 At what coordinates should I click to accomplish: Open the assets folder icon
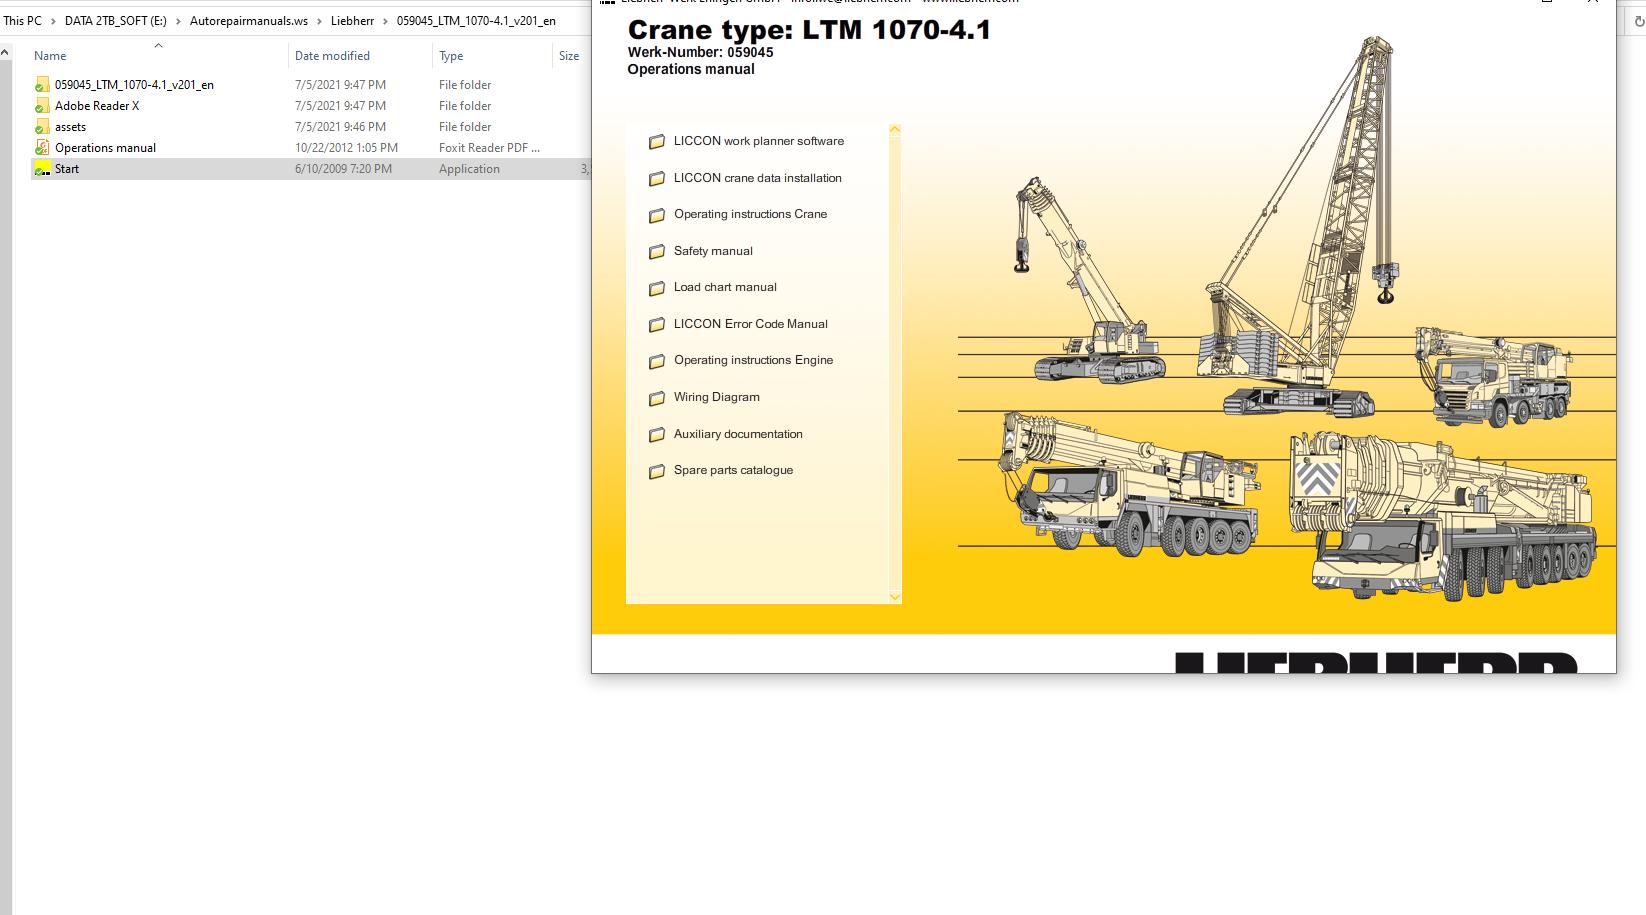pyautogui.click(x=42, y=126)
